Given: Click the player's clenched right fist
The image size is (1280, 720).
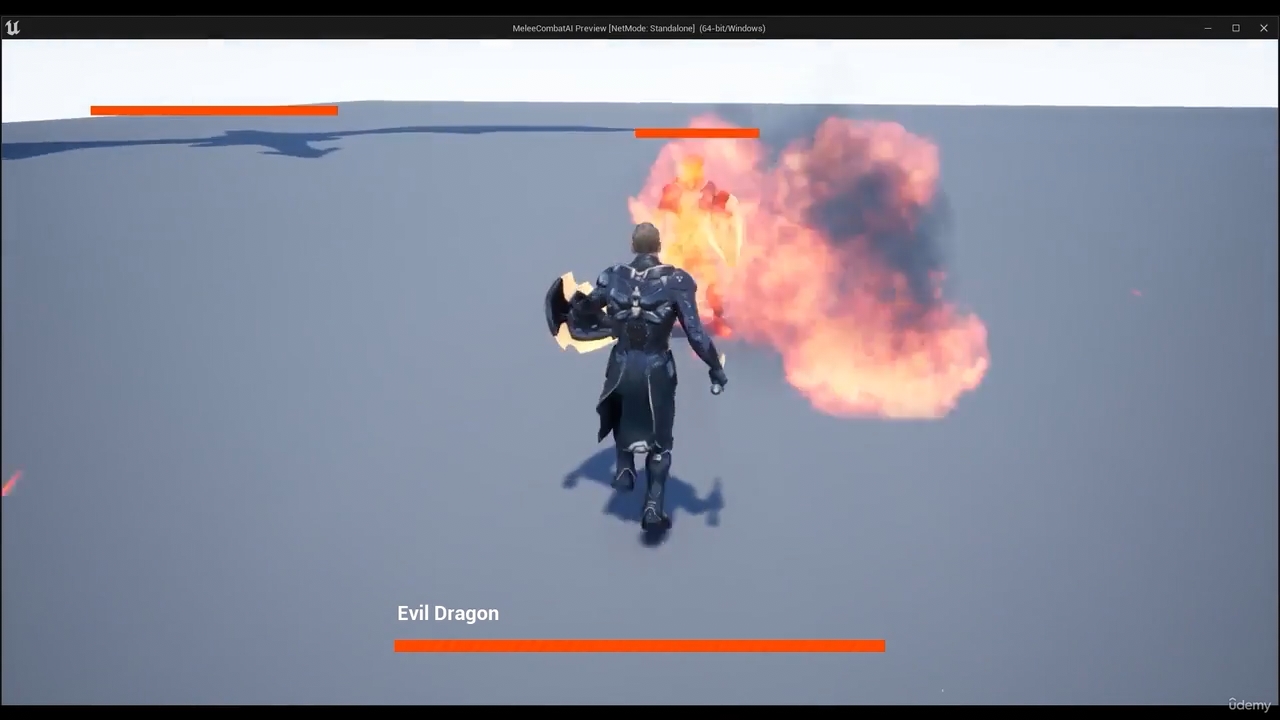Looking at the screenshot, I should (x=717, y=381).
